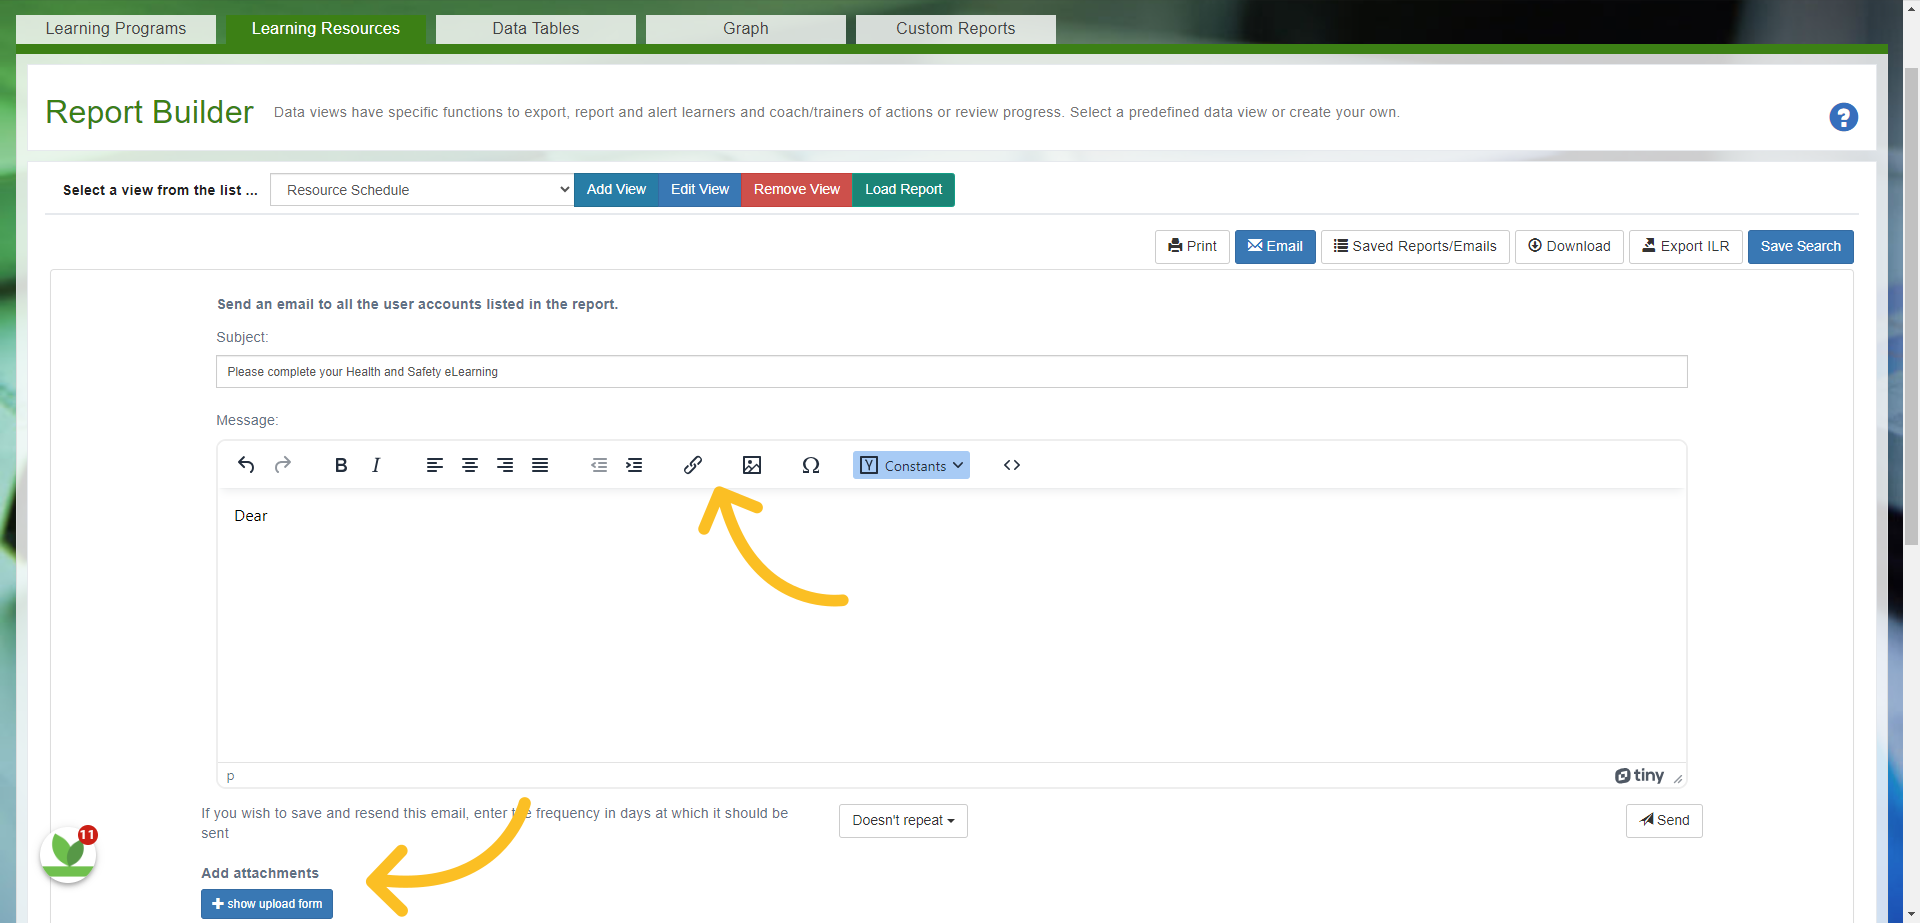This screenshot has height=923, width=1920.
Task: Open the special character omega tool
Action: pos(811,465)
